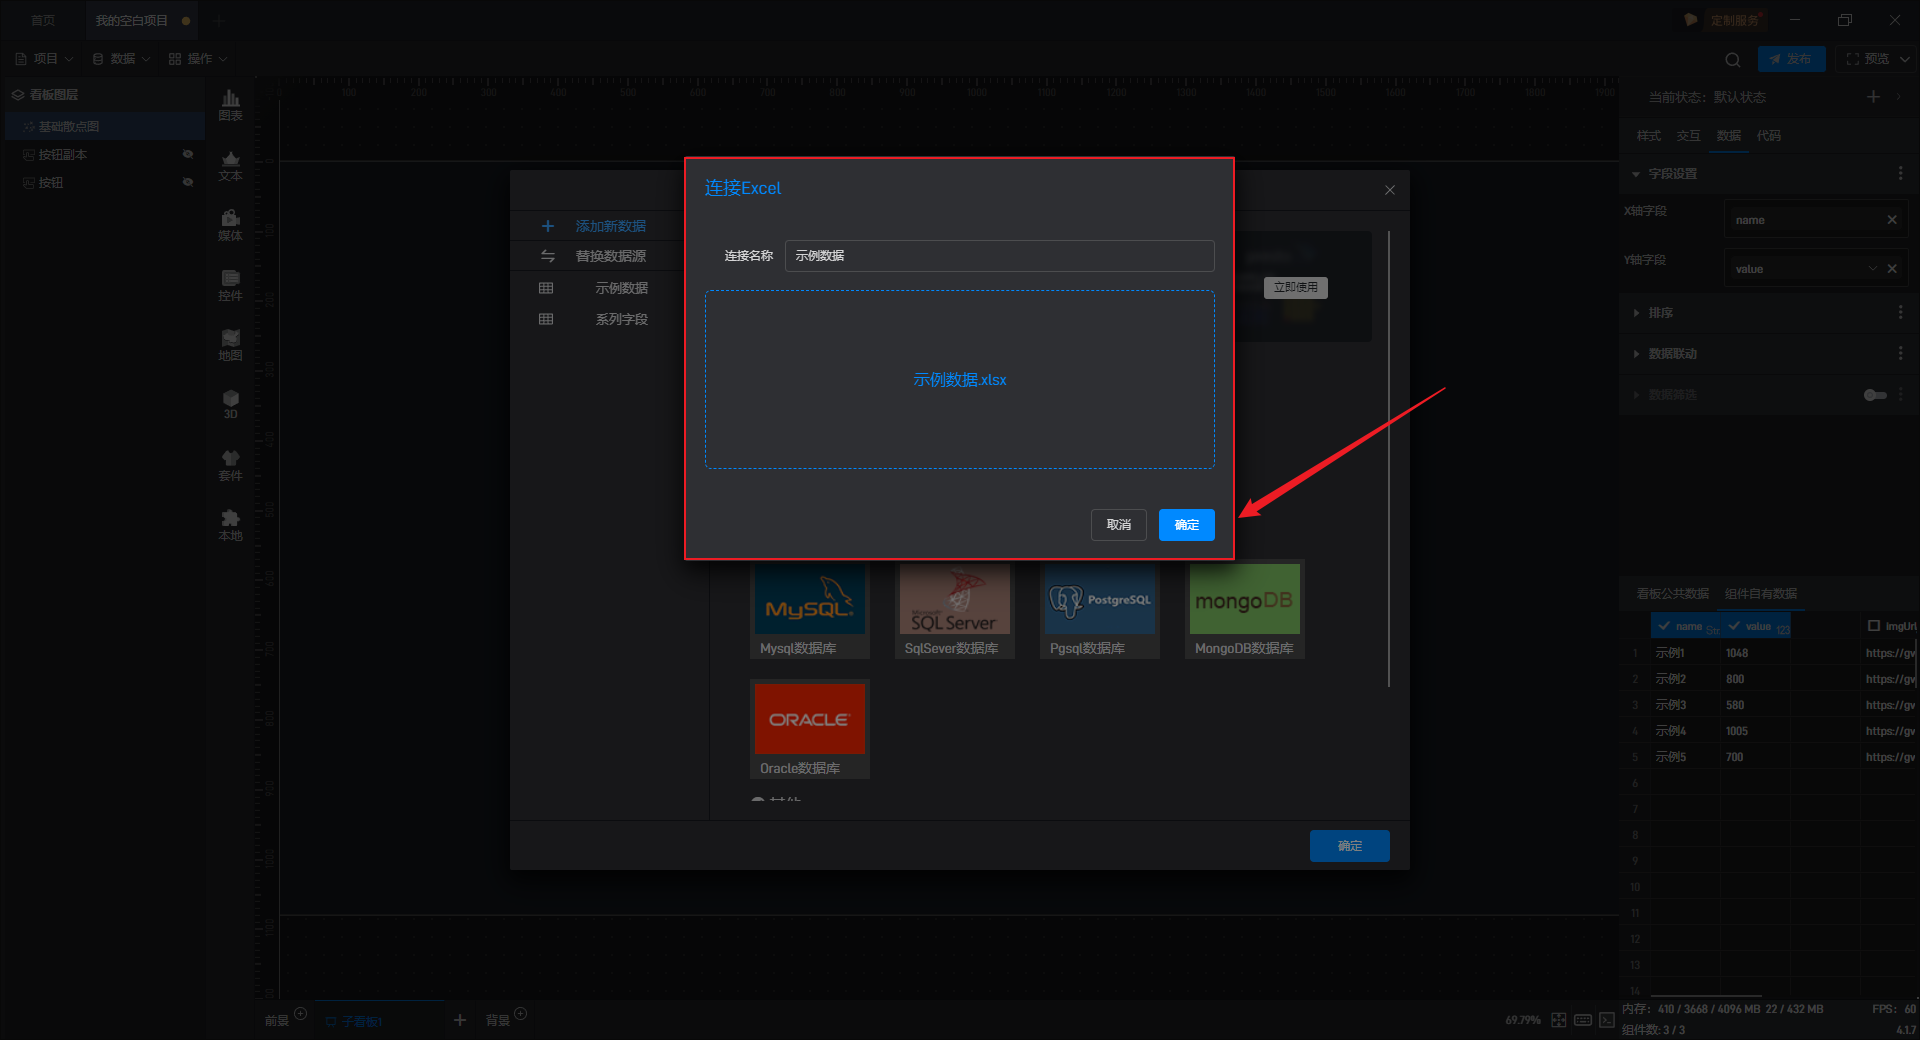Add a new state with plus icon
Image resolution: width=1920 pixels, height=1040 pixels.
(1873, 97)
